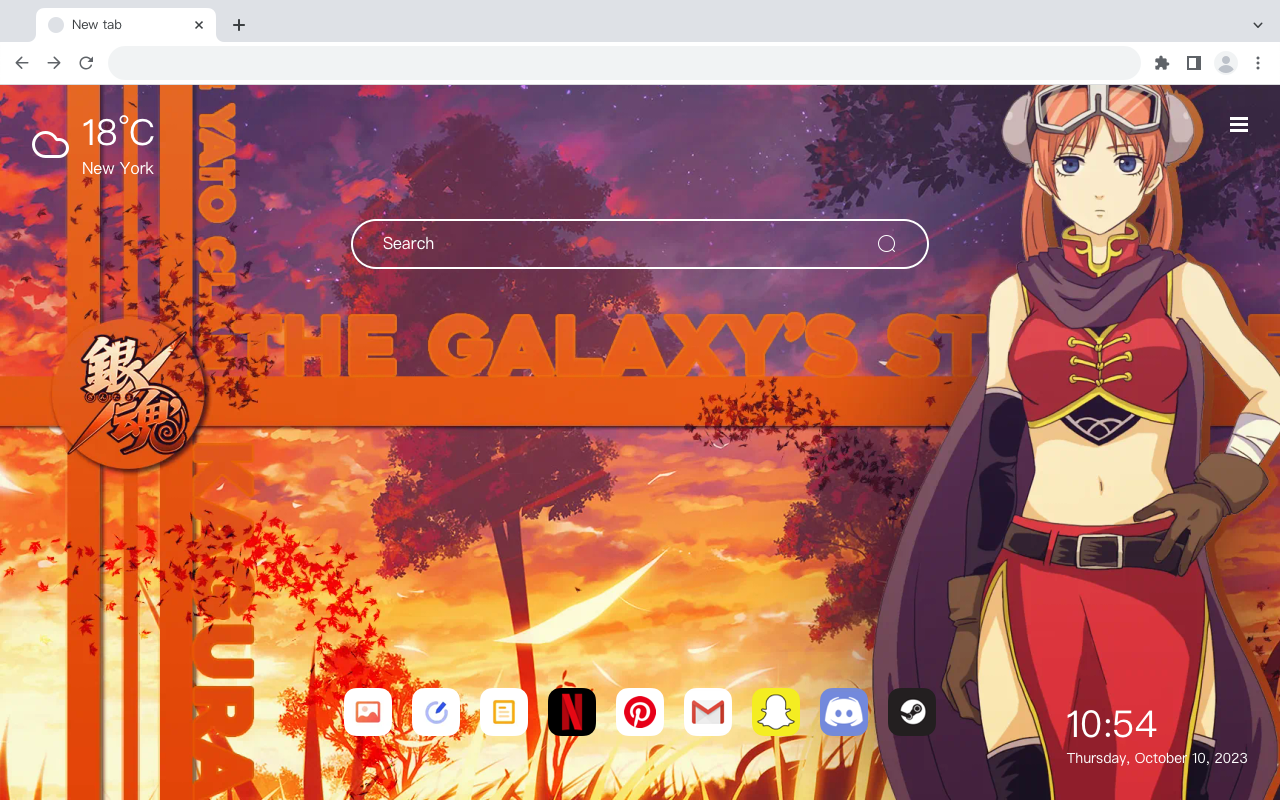Go back with the browser arrow

point(22,63)
